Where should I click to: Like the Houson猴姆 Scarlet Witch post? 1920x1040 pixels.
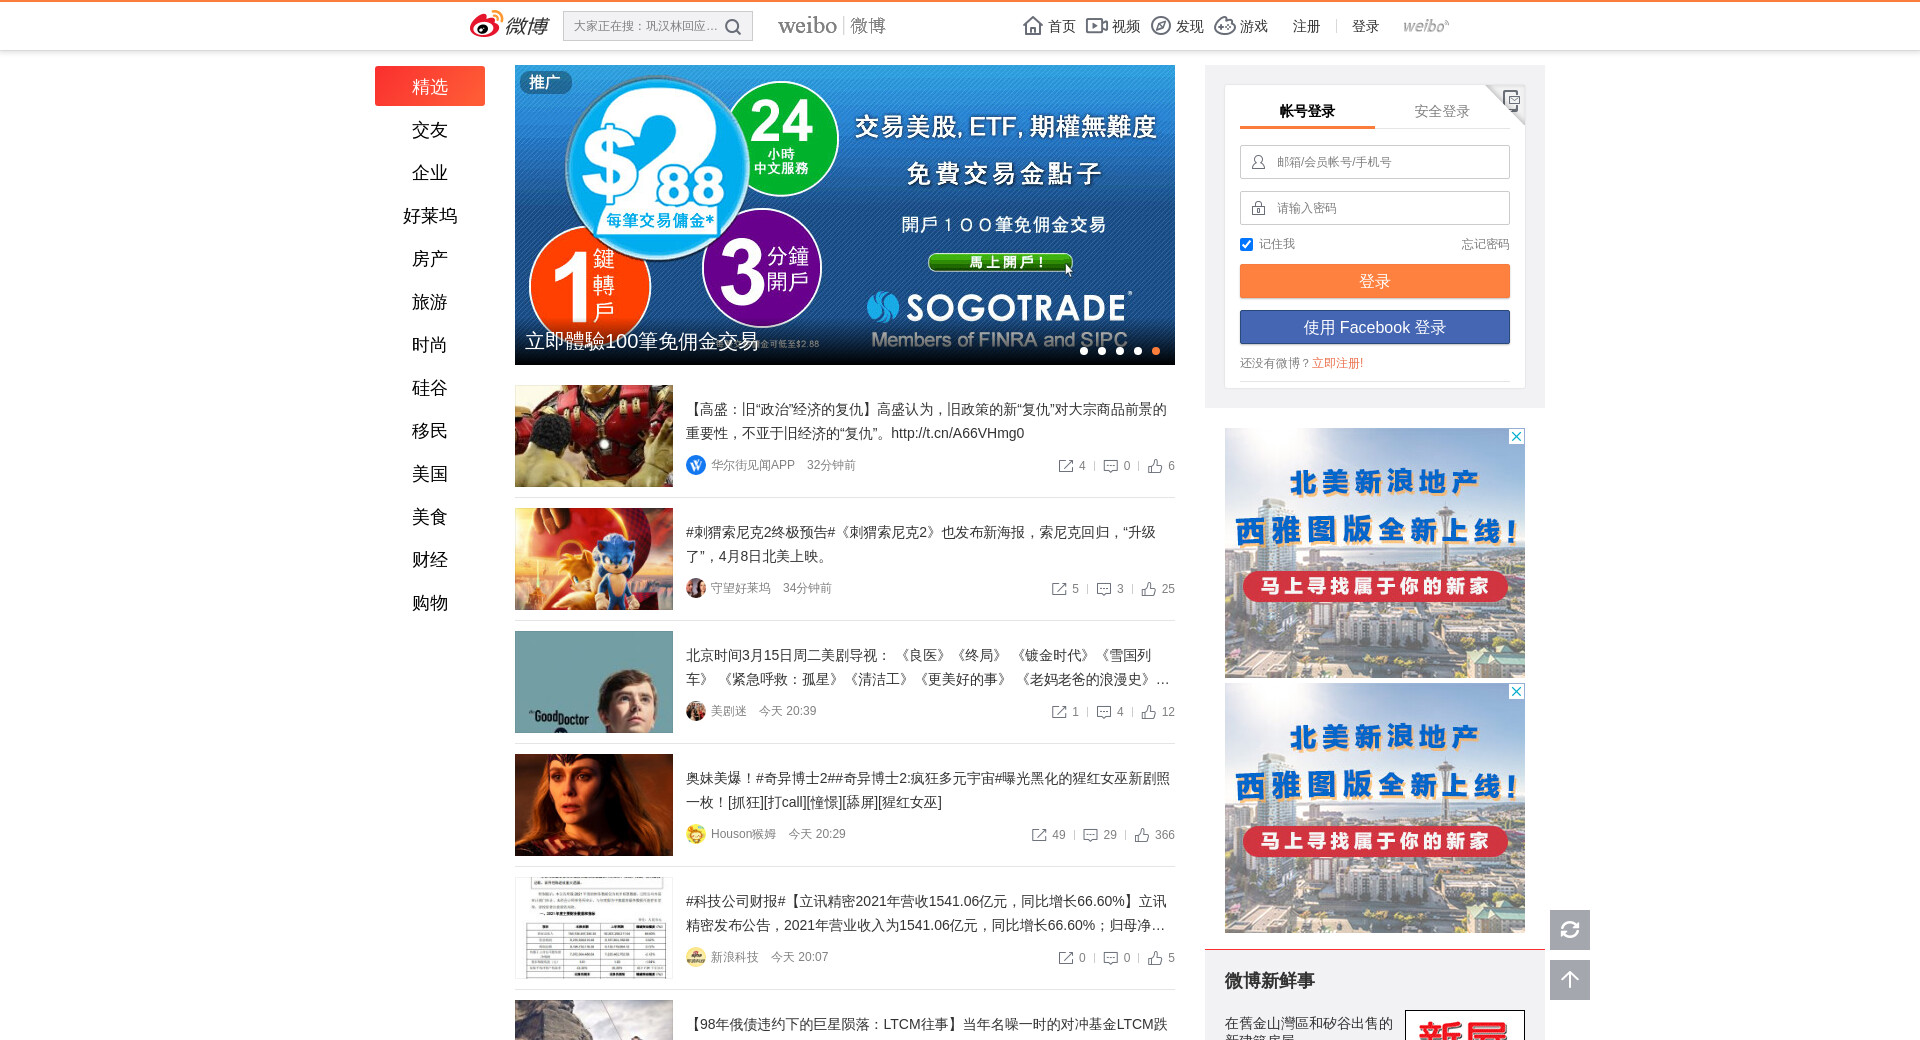[x=1142, y=835]
